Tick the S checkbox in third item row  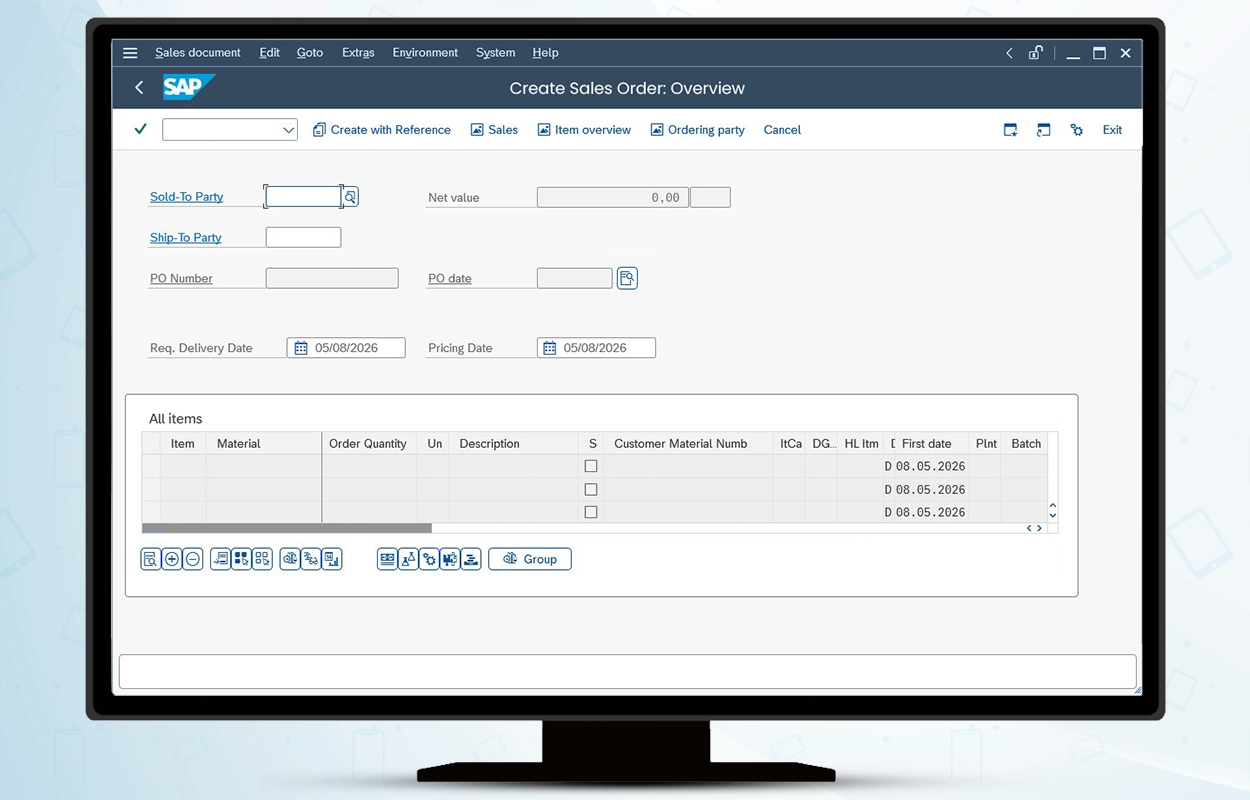[591, 512]
